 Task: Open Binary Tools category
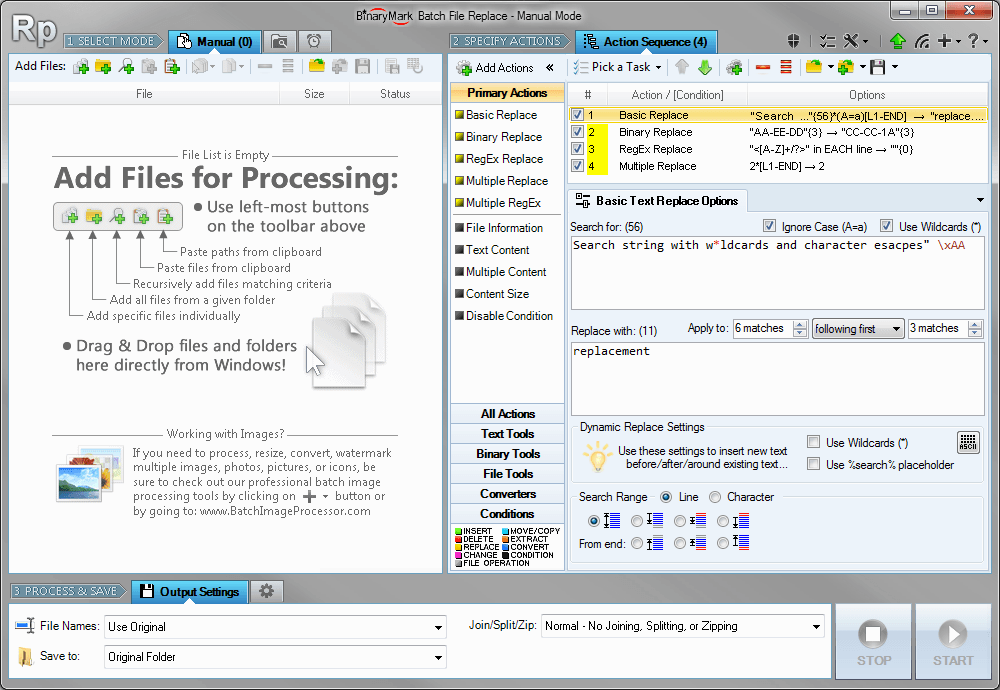pyautogui.click(x=508, y=453)
